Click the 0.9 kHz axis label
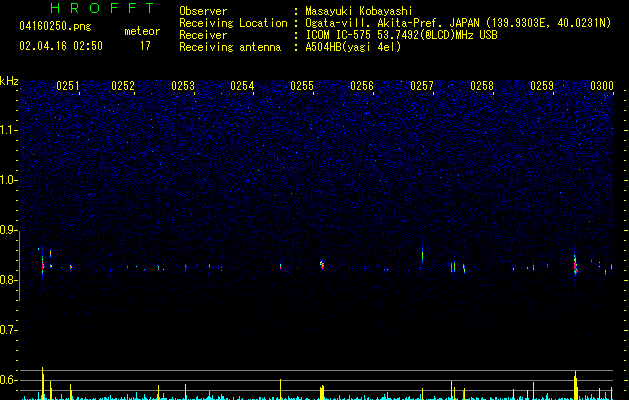The image size is (629, 400). [9, 230]
